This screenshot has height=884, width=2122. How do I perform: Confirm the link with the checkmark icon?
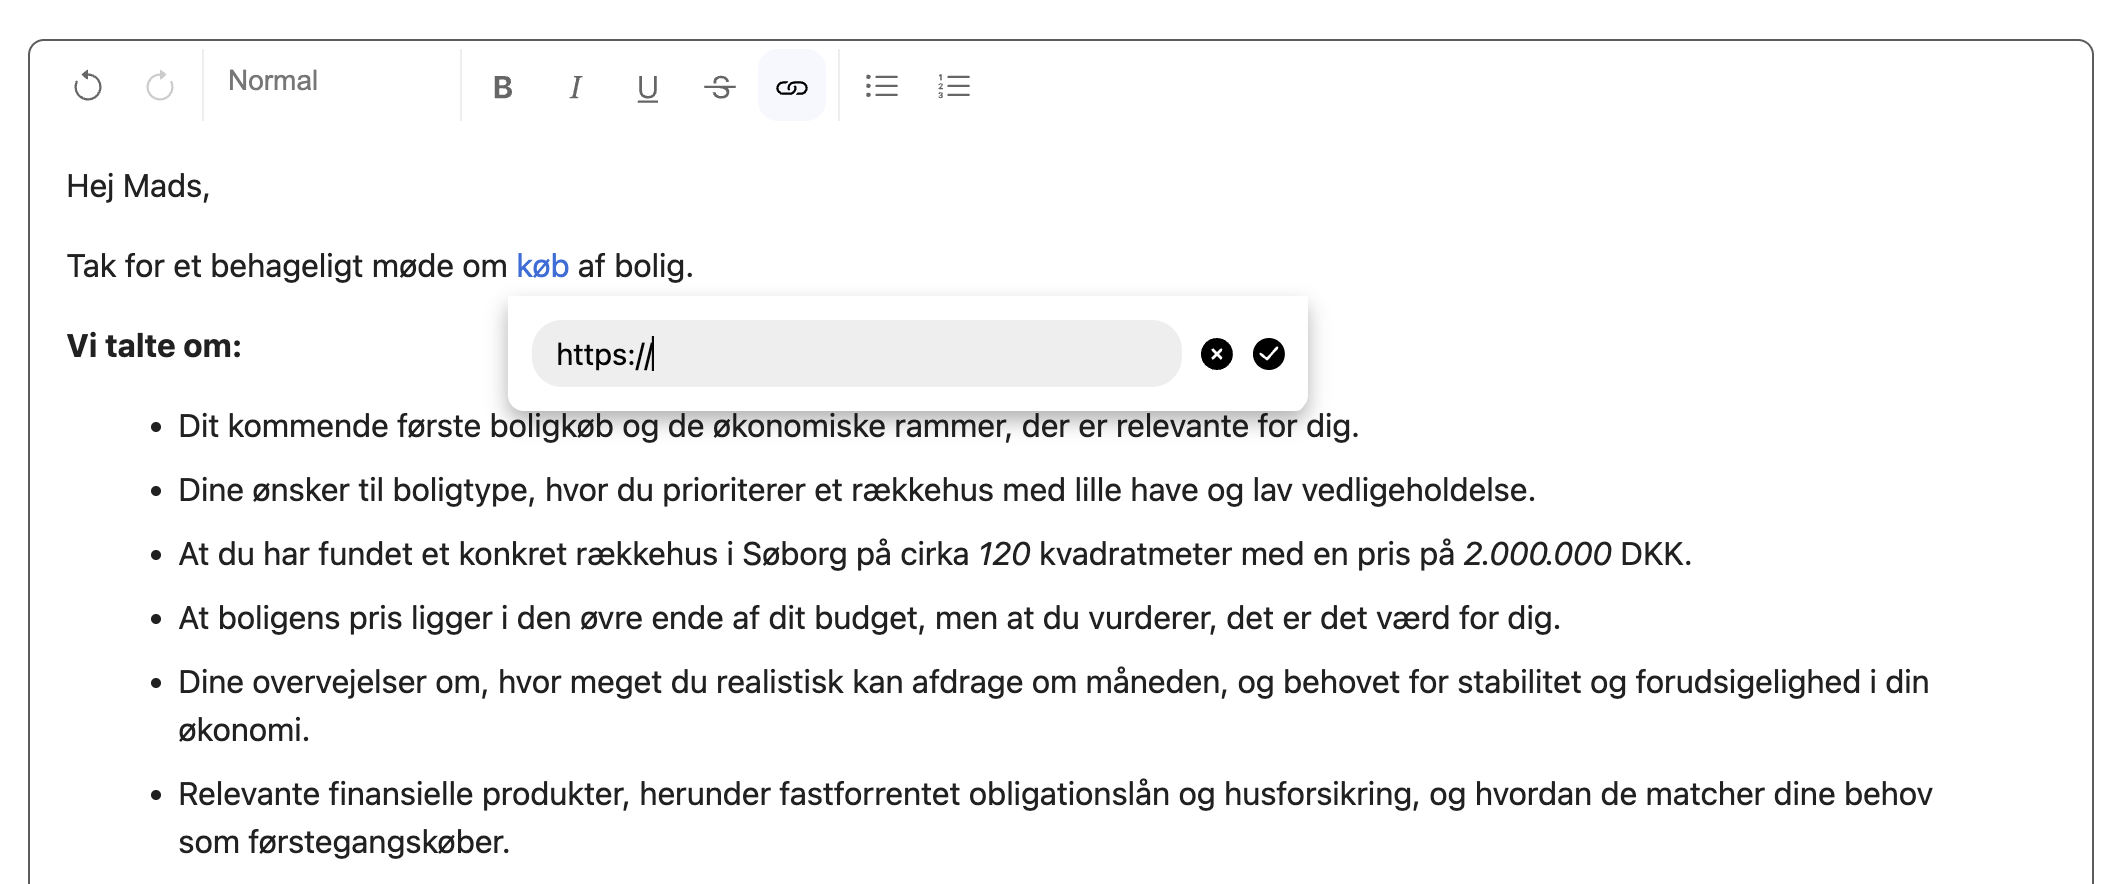pos(1268,354)
